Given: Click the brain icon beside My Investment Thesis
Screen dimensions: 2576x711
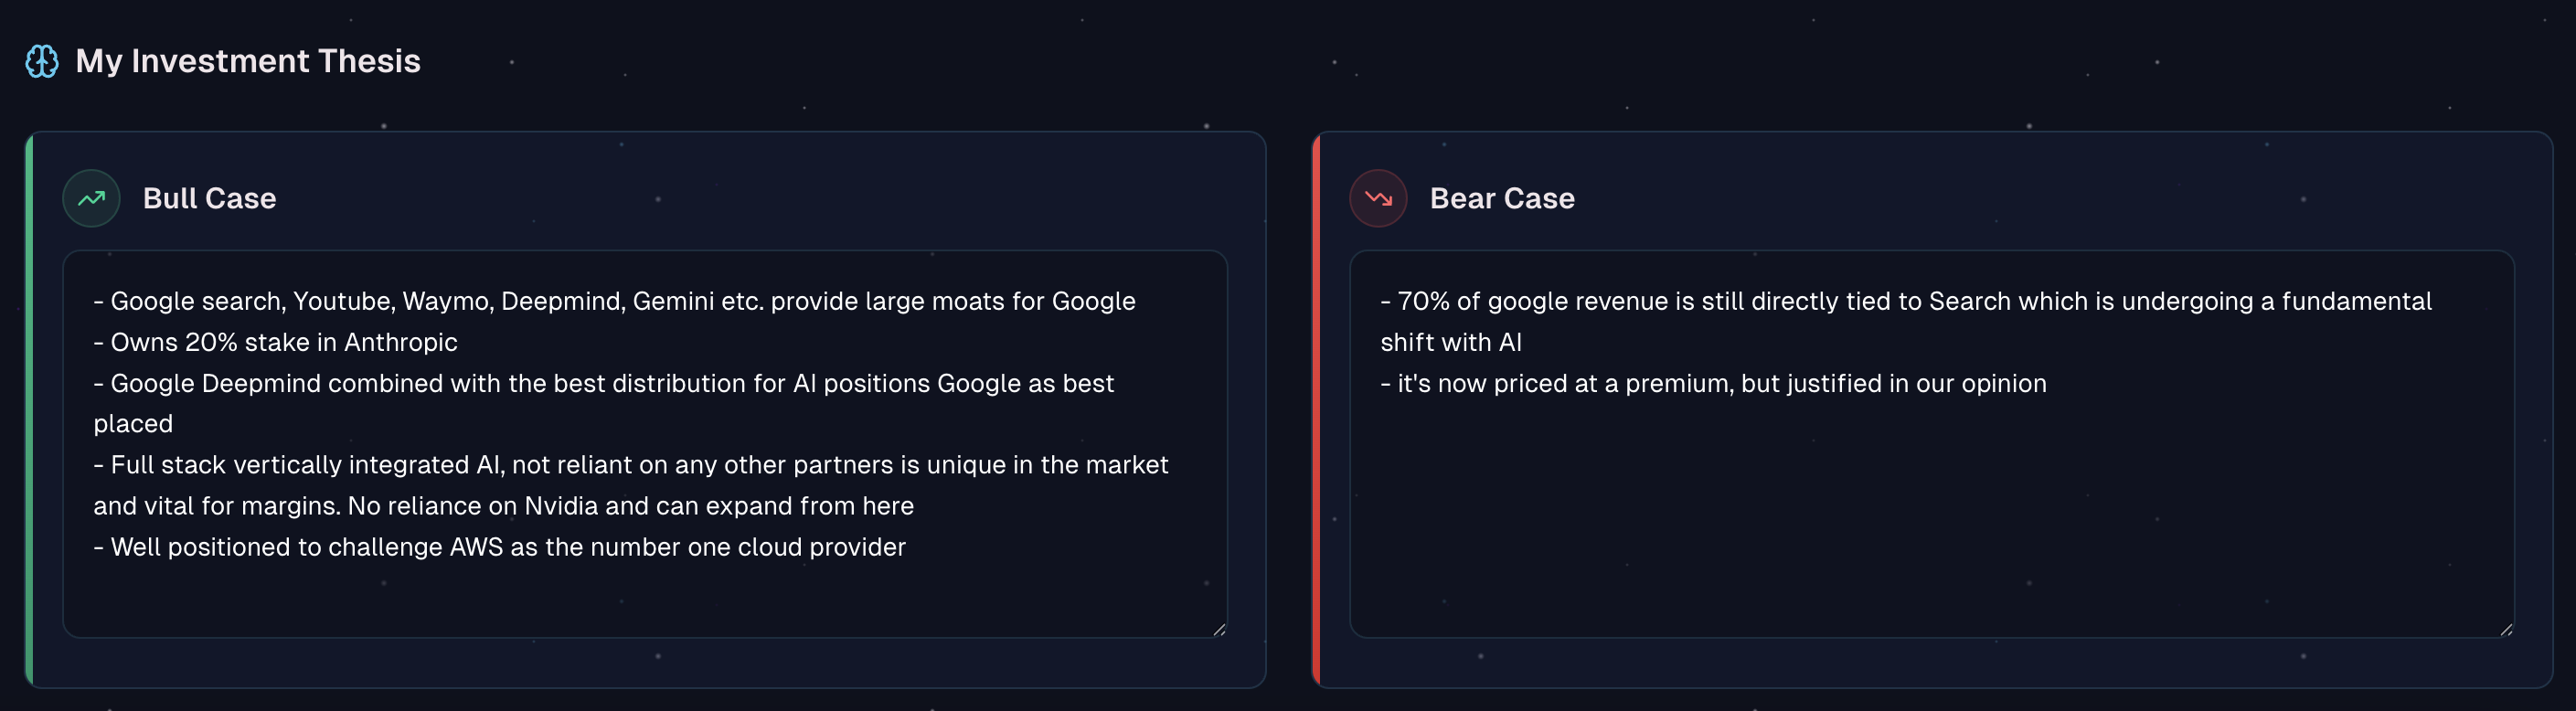Looking at the screenshot, I should click(x=42, y=62).
